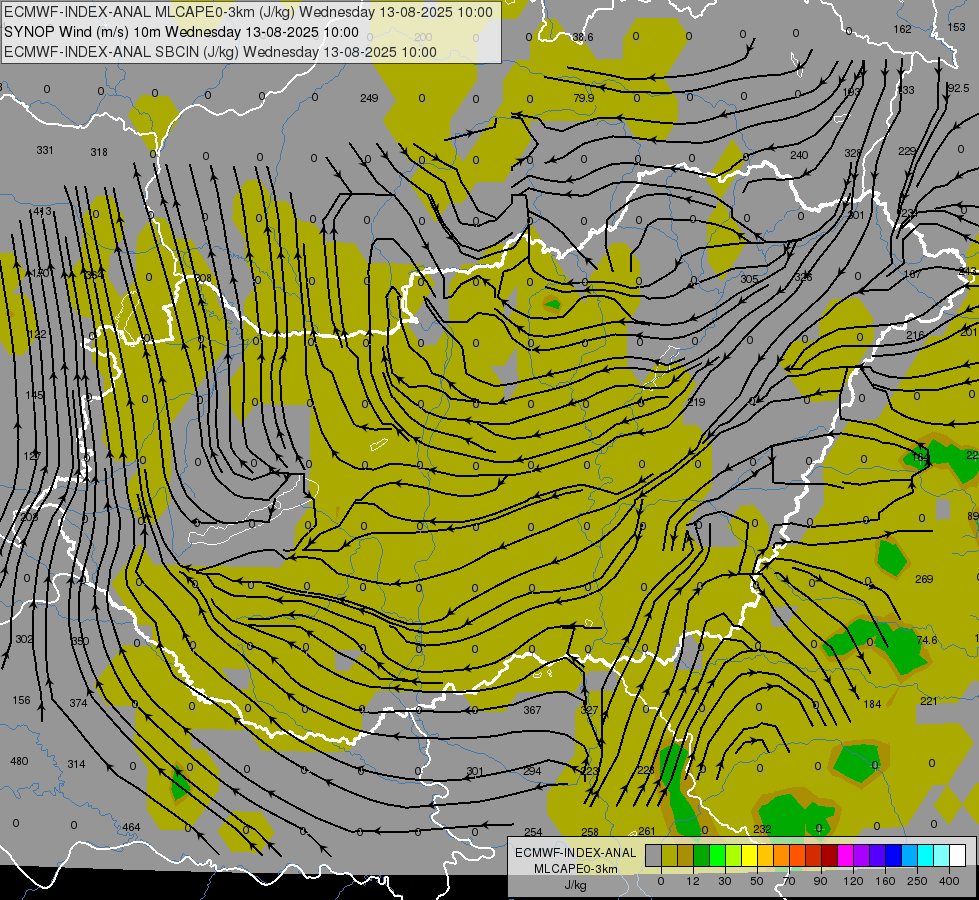The width and height of the screenshot is (979, 900).
Task: Click the map value 219
Action: [696, 402]
